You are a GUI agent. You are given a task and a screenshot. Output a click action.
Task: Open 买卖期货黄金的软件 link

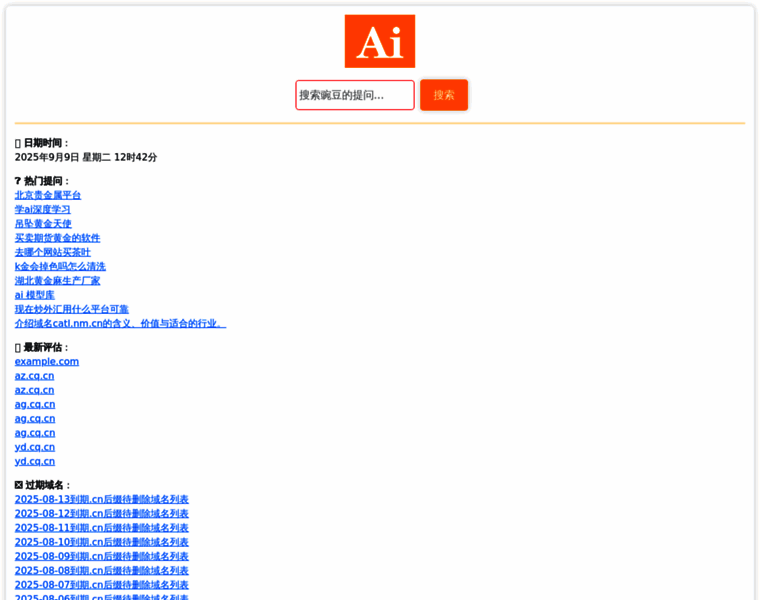coord(57,238)
